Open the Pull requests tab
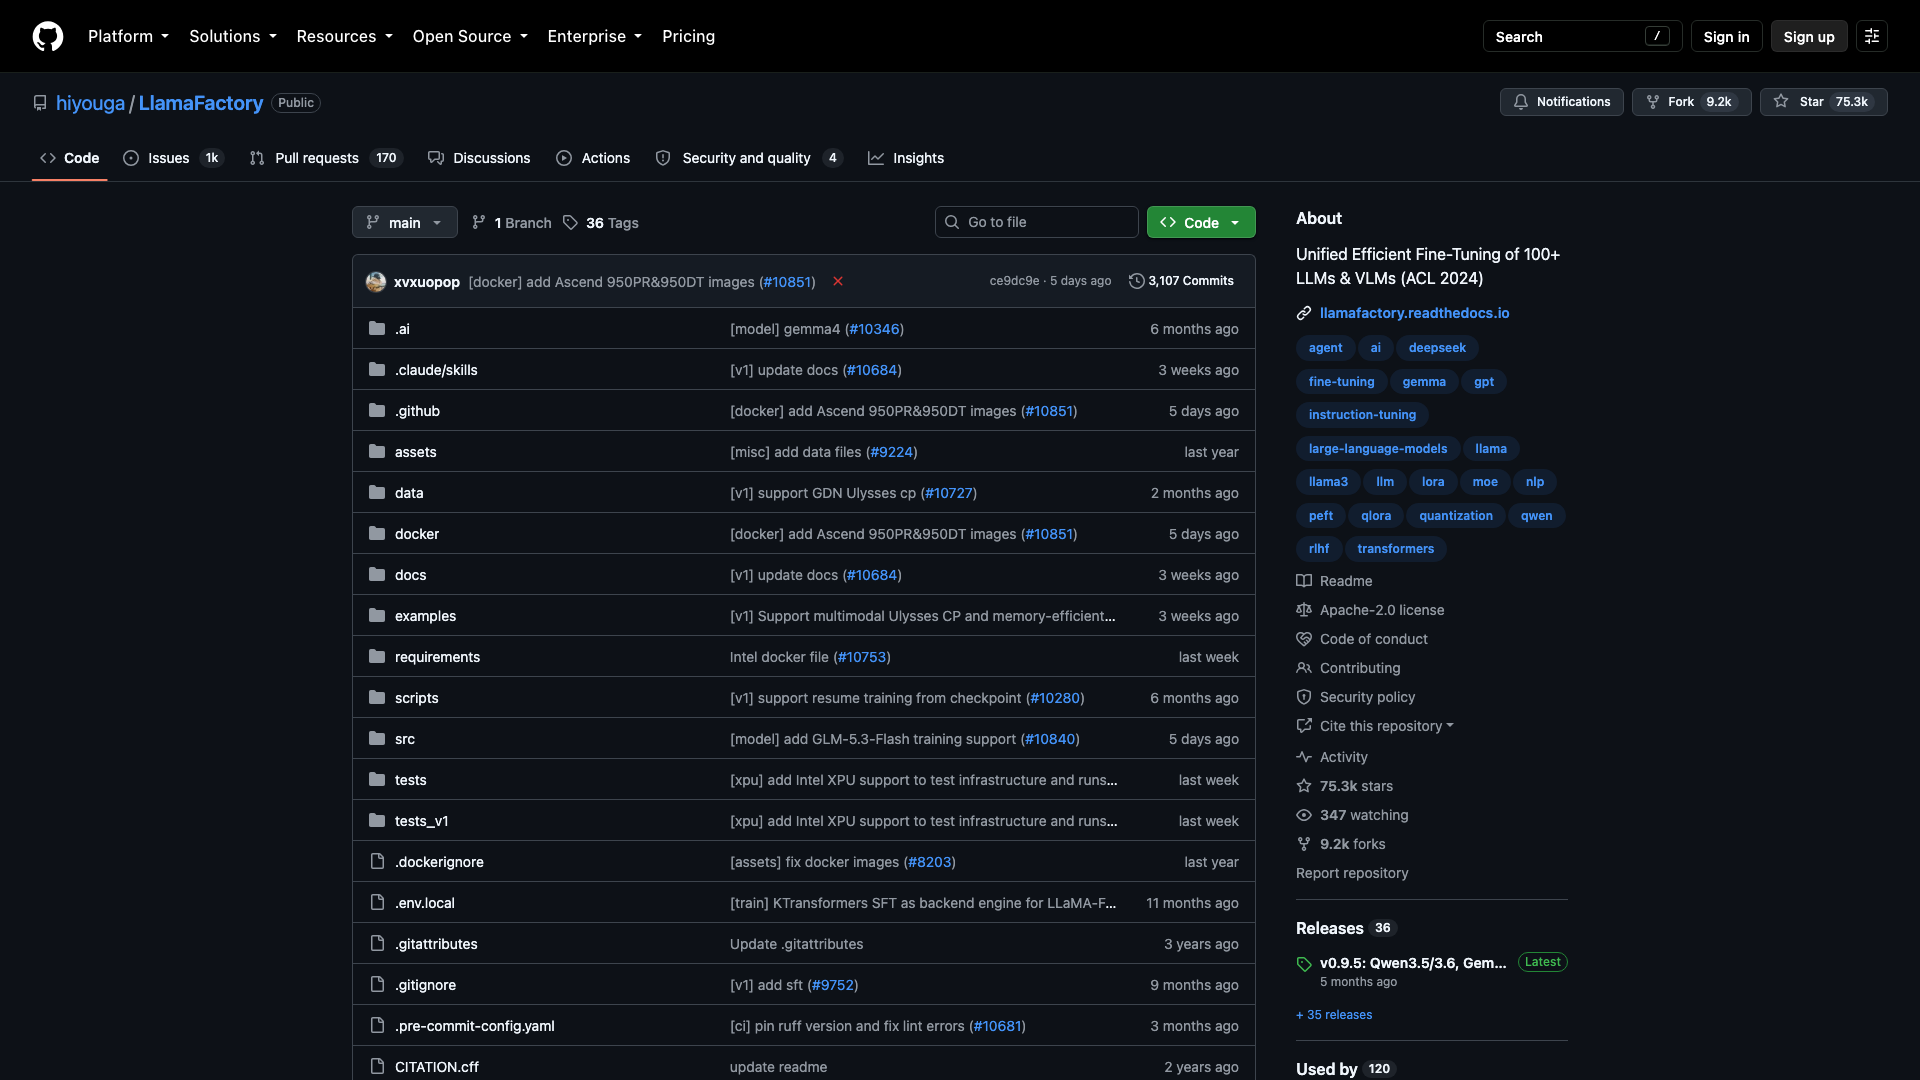1920x1080 pixels. [325, 158]
